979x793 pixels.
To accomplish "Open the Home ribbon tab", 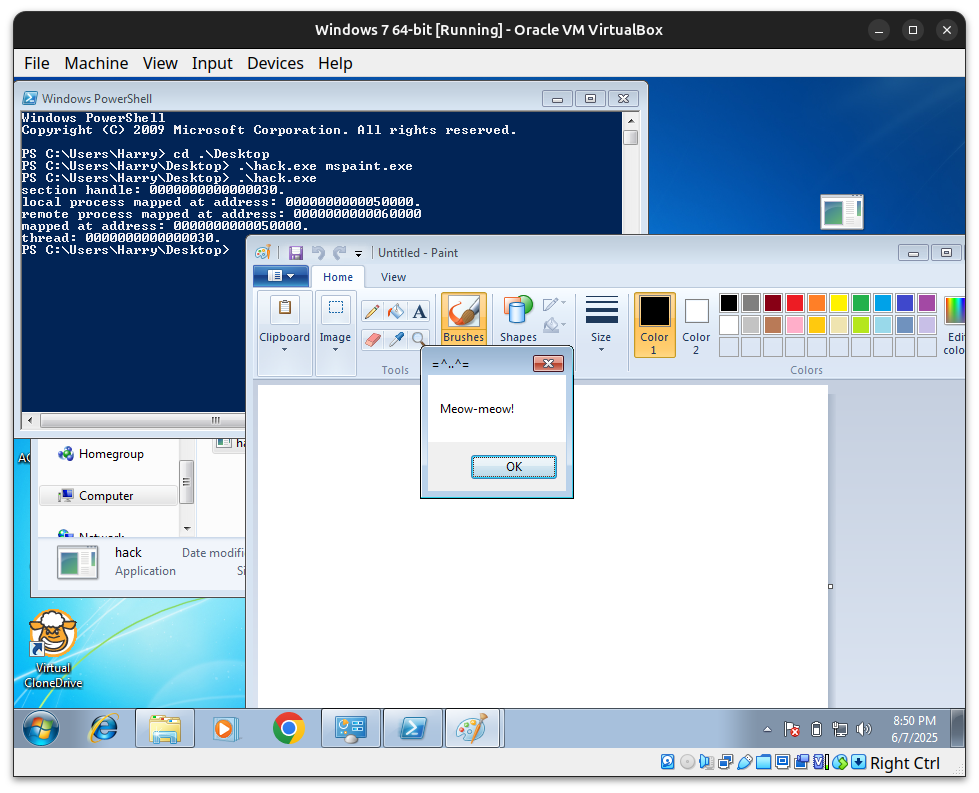I will pos(338,277).
